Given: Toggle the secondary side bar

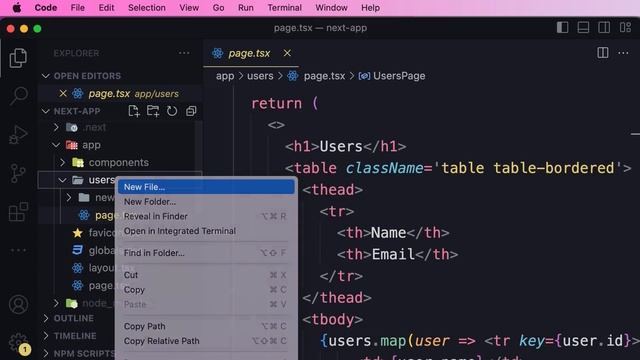Looking at the screenshot, I should coord(604,27).
